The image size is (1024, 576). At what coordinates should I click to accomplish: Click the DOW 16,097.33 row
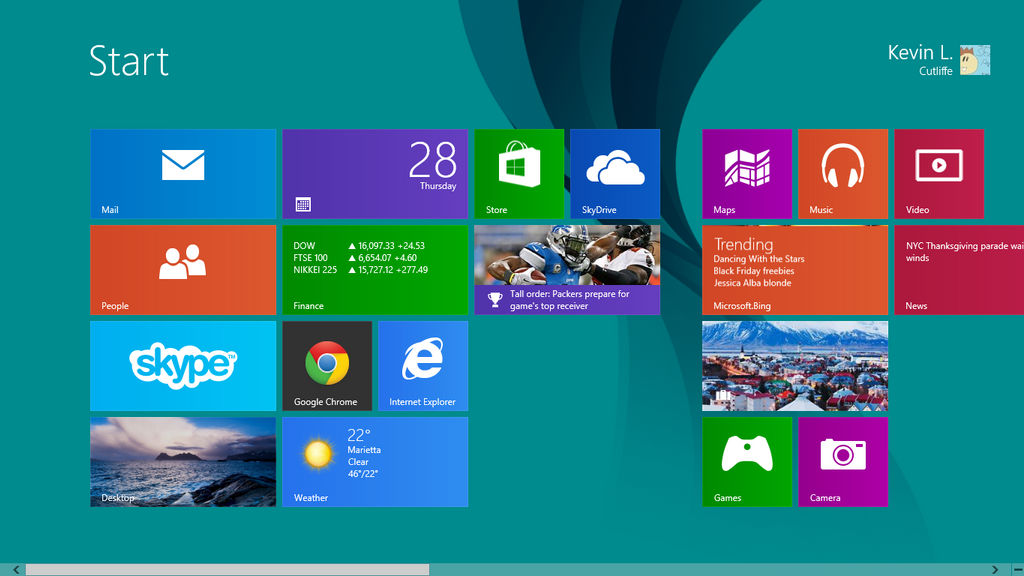point(359,246)
